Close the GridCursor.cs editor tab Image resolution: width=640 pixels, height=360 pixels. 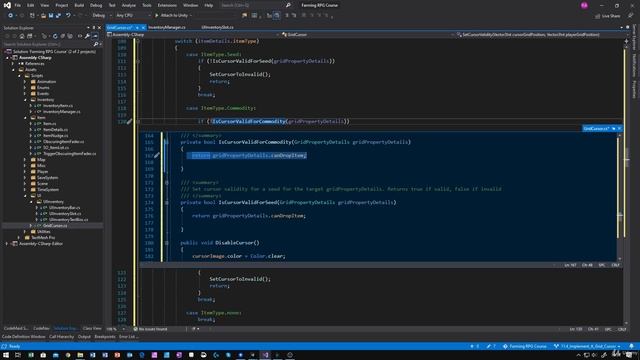point(143,27)
